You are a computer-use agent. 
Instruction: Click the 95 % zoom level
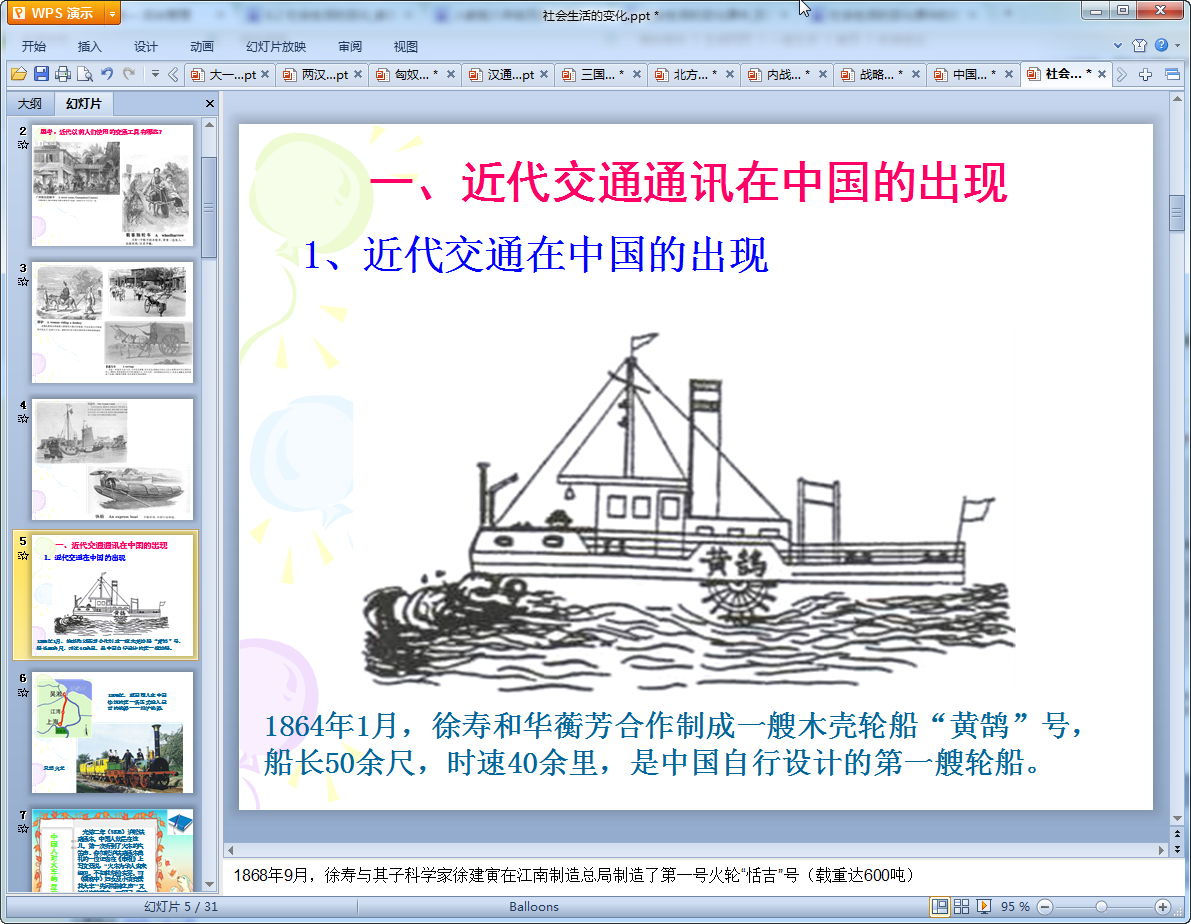pyautogui.click(x=1015, y=907)
